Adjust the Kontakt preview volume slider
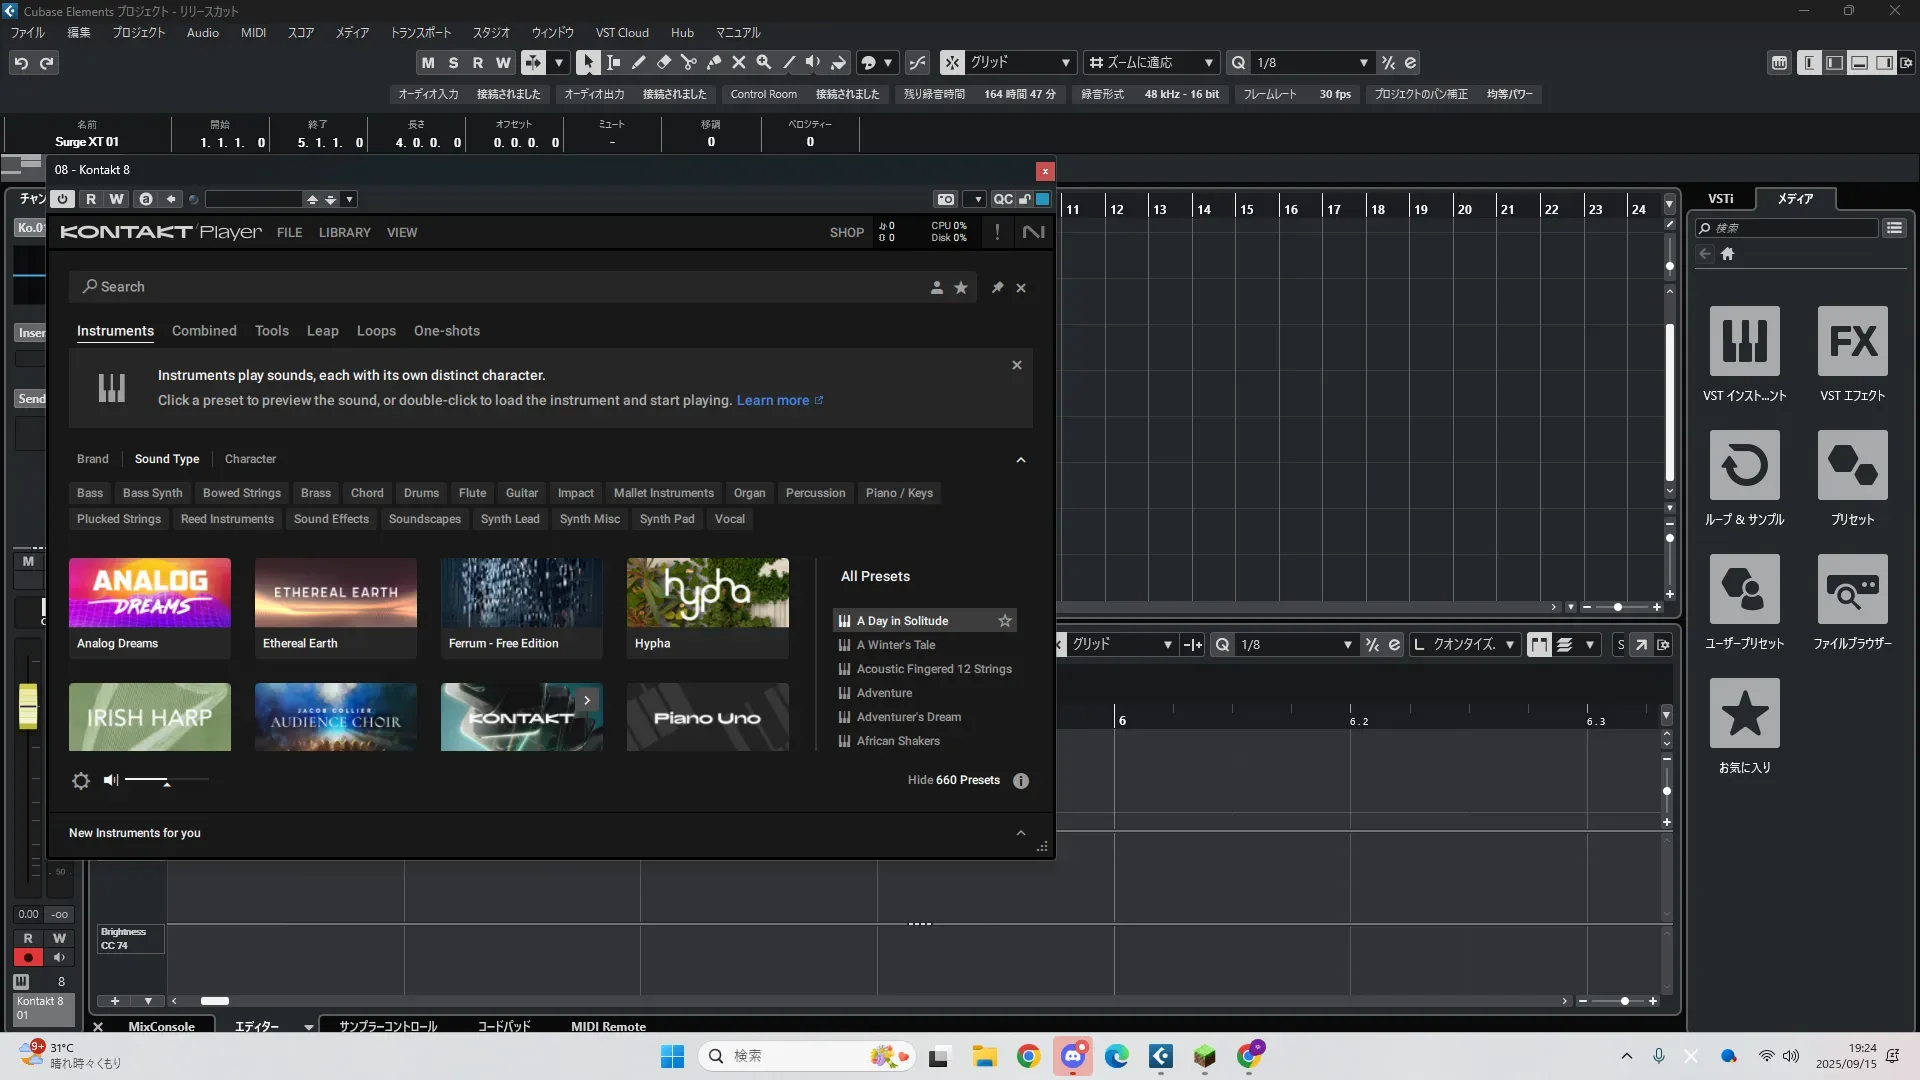 166,781
